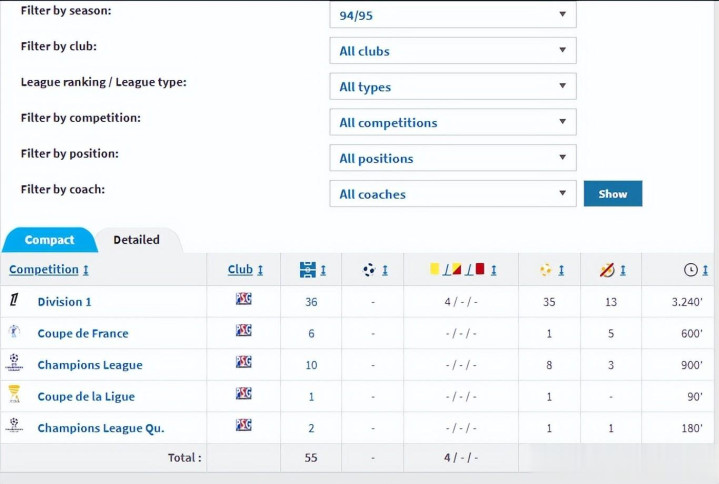Click the Competition column header link
Viewport: 719px width, 484px height.
[x=43, y=270]
